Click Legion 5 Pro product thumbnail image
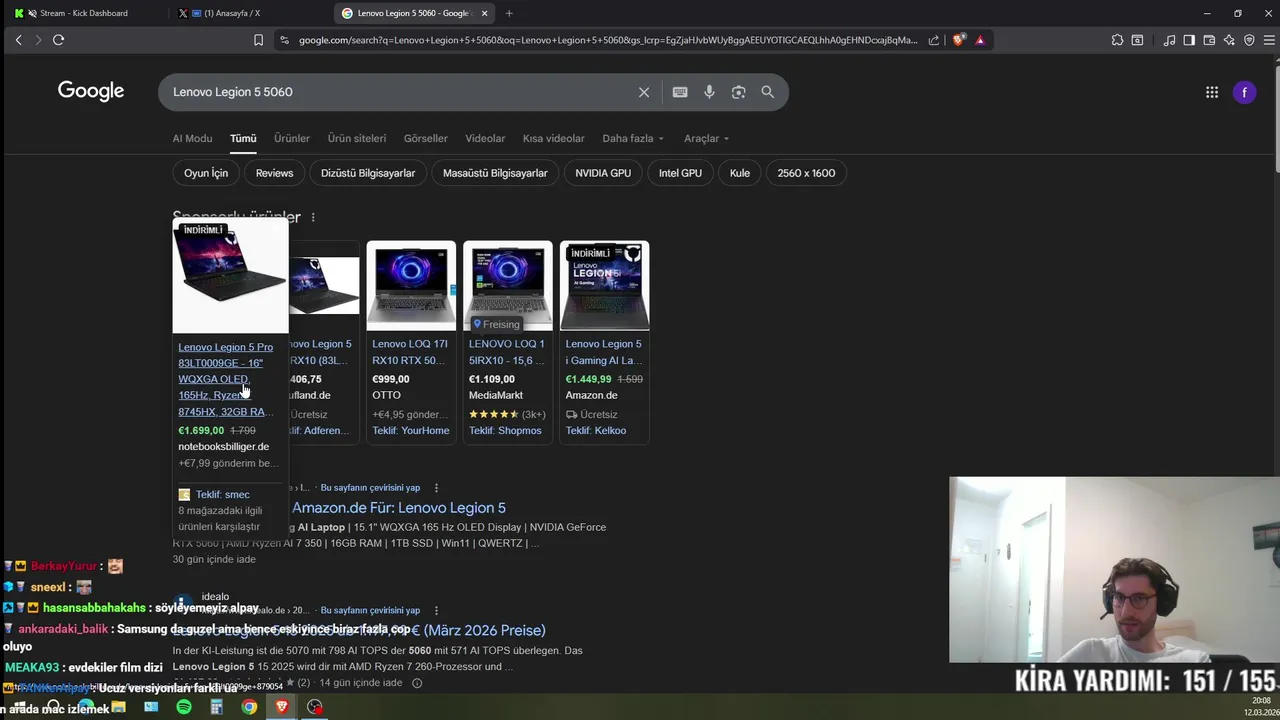Image resolution: width=1280 pixels, height=720 pixels. pyautogui.click(x=230, y=277)
